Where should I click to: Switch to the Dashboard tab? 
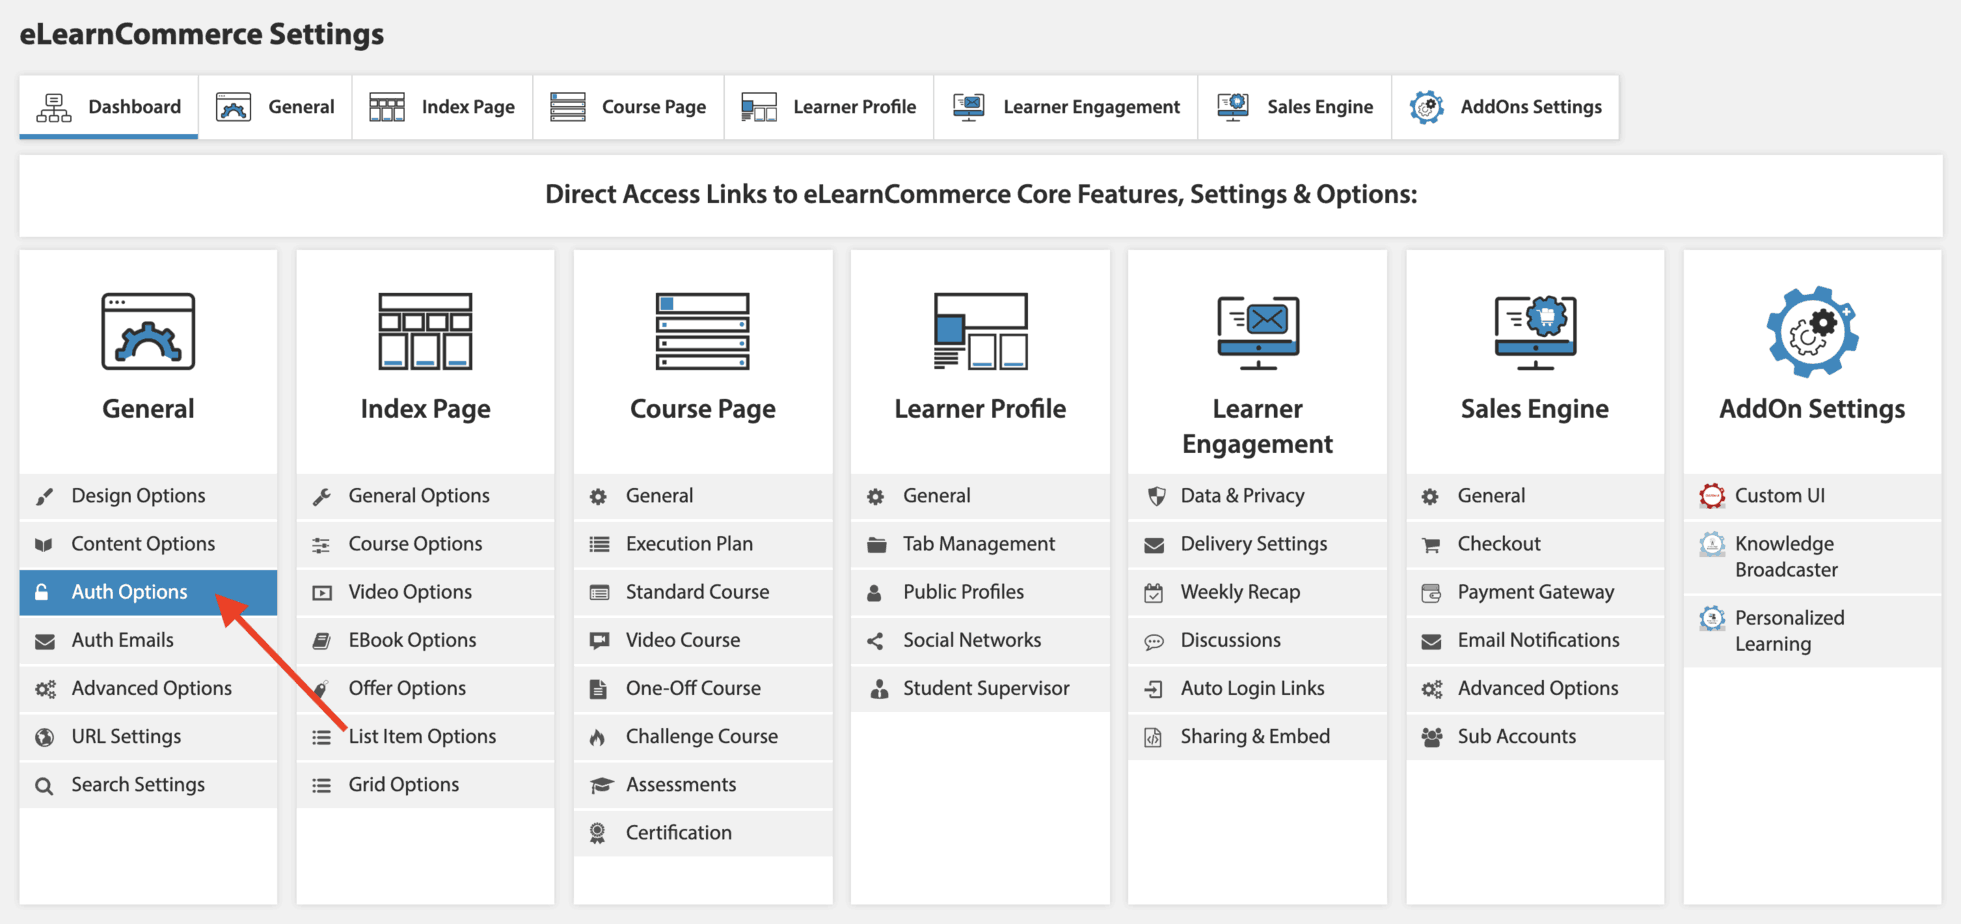tap(108, 106)
